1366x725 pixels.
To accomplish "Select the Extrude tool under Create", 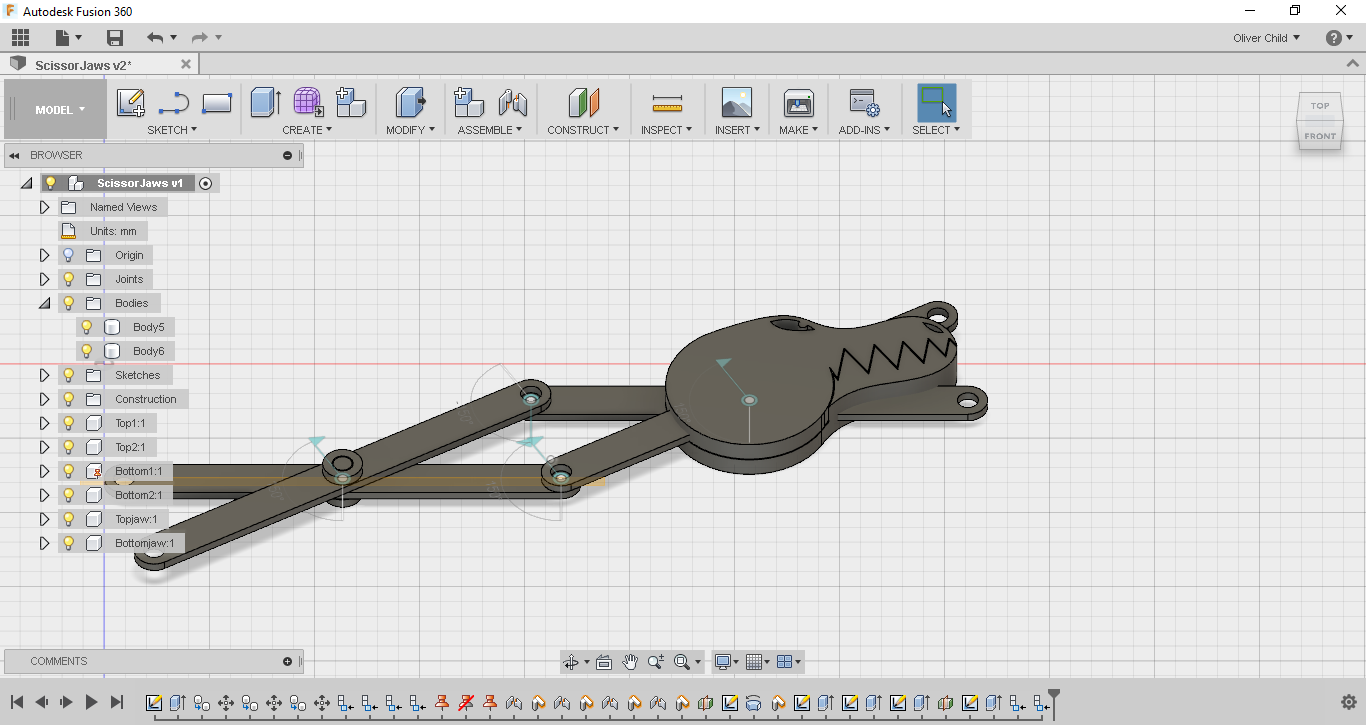I will (263, 103).
